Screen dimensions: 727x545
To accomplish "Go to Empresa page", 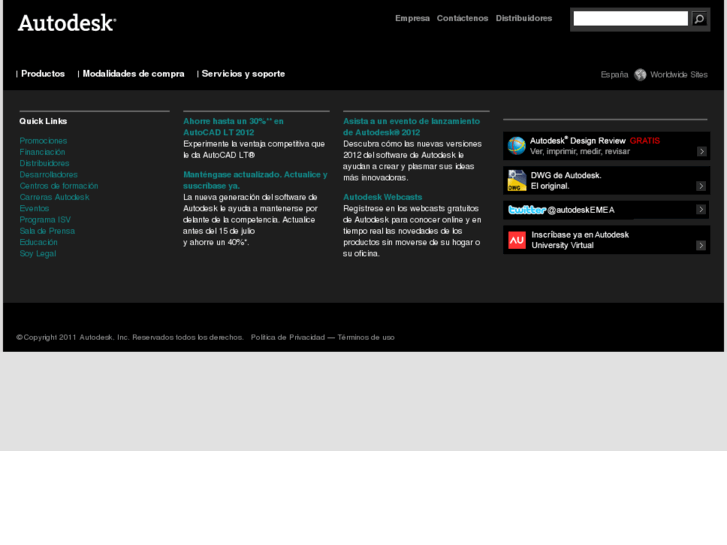I will coord(412,18).
